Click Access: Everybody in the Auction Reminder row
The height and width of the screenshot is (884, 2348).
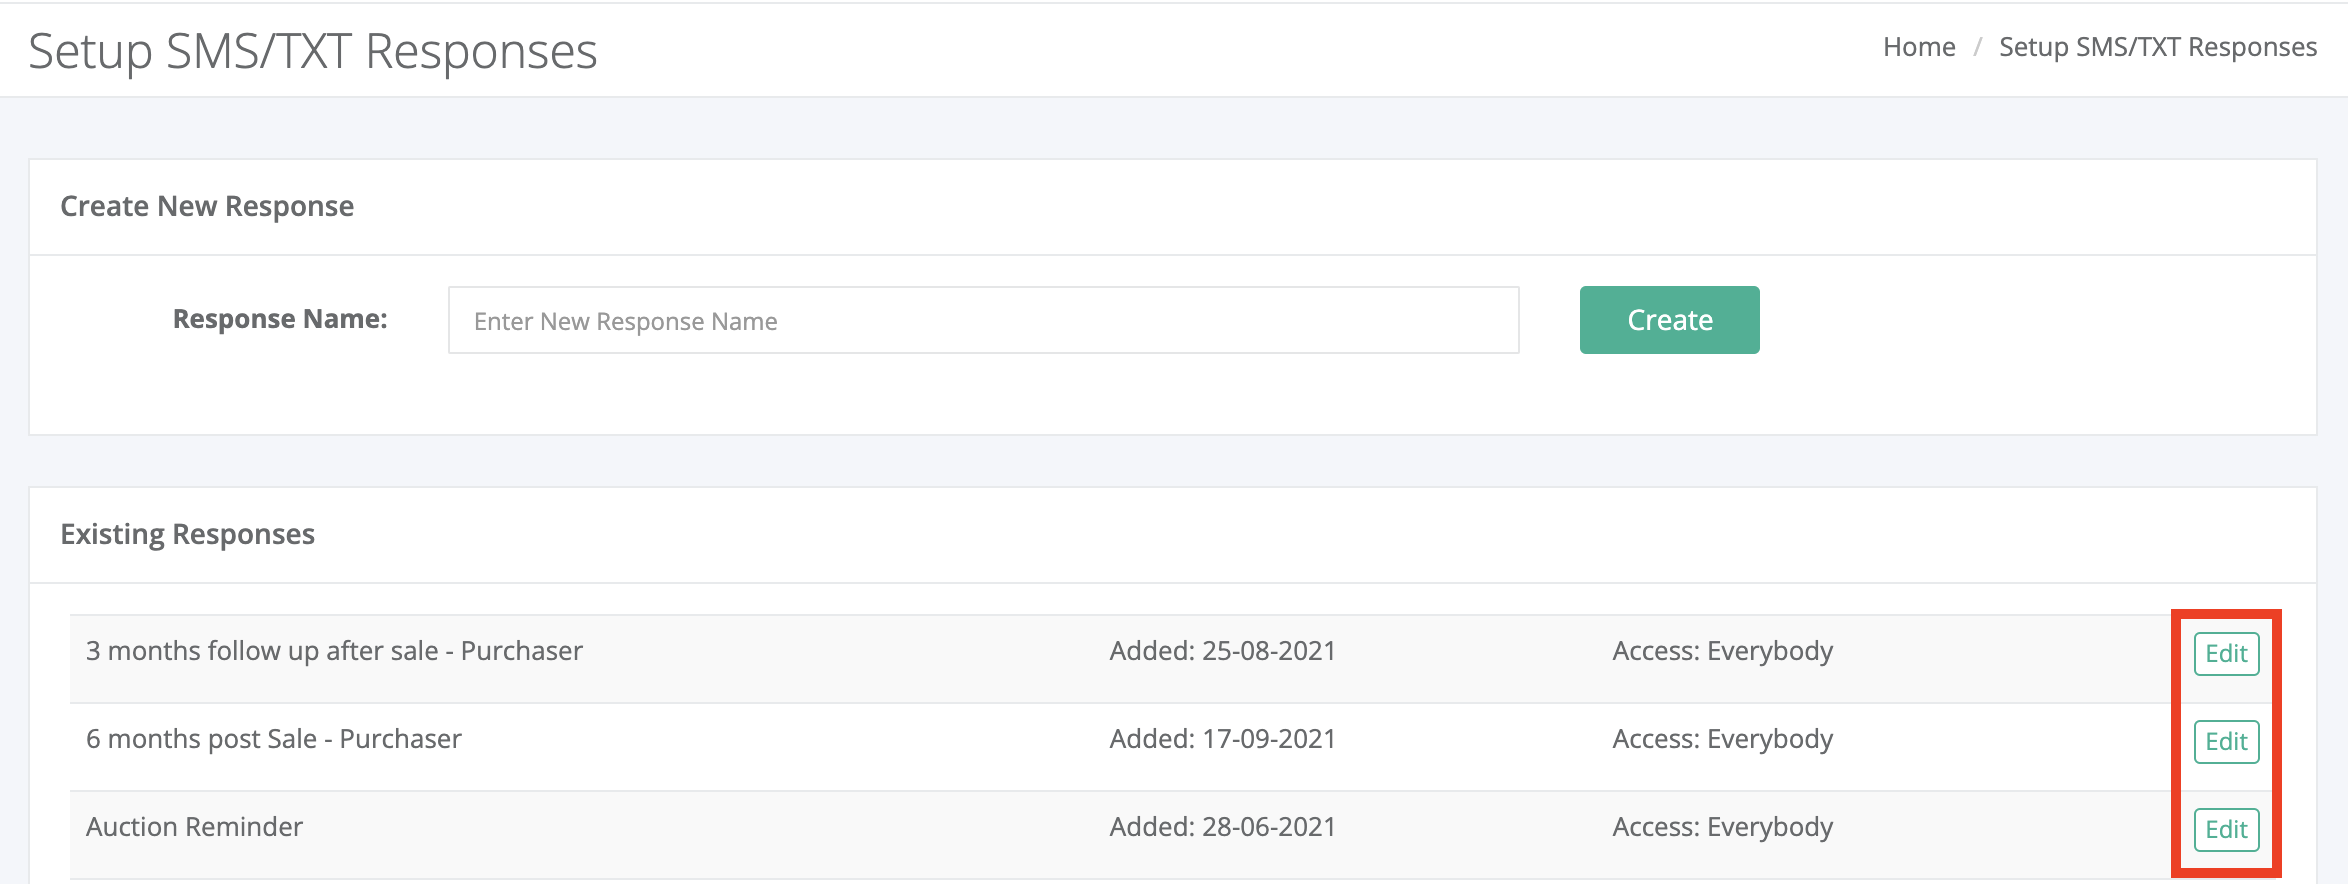[x=1722, y=827]
